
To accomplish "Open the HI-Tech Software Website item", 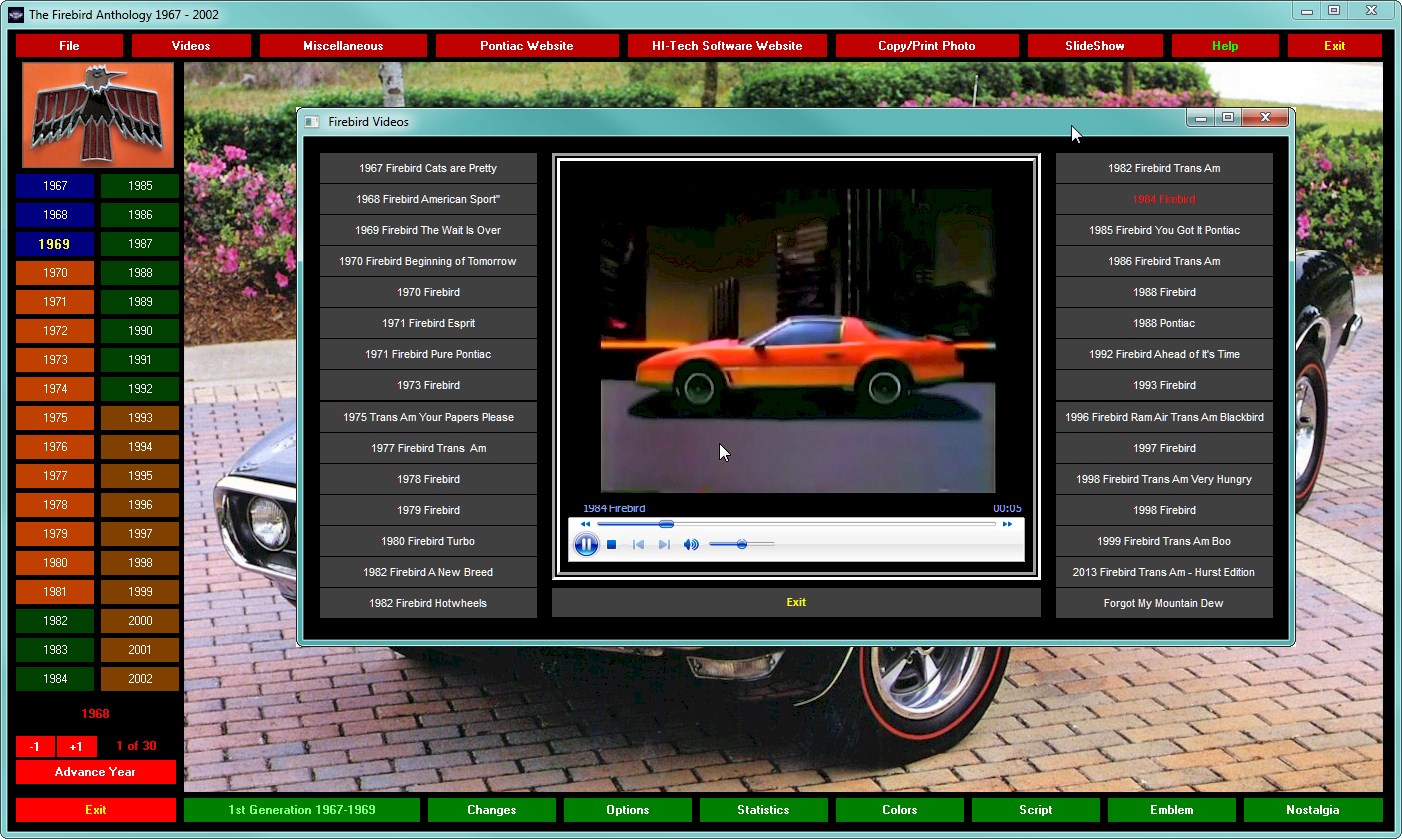I will [727, 46].
